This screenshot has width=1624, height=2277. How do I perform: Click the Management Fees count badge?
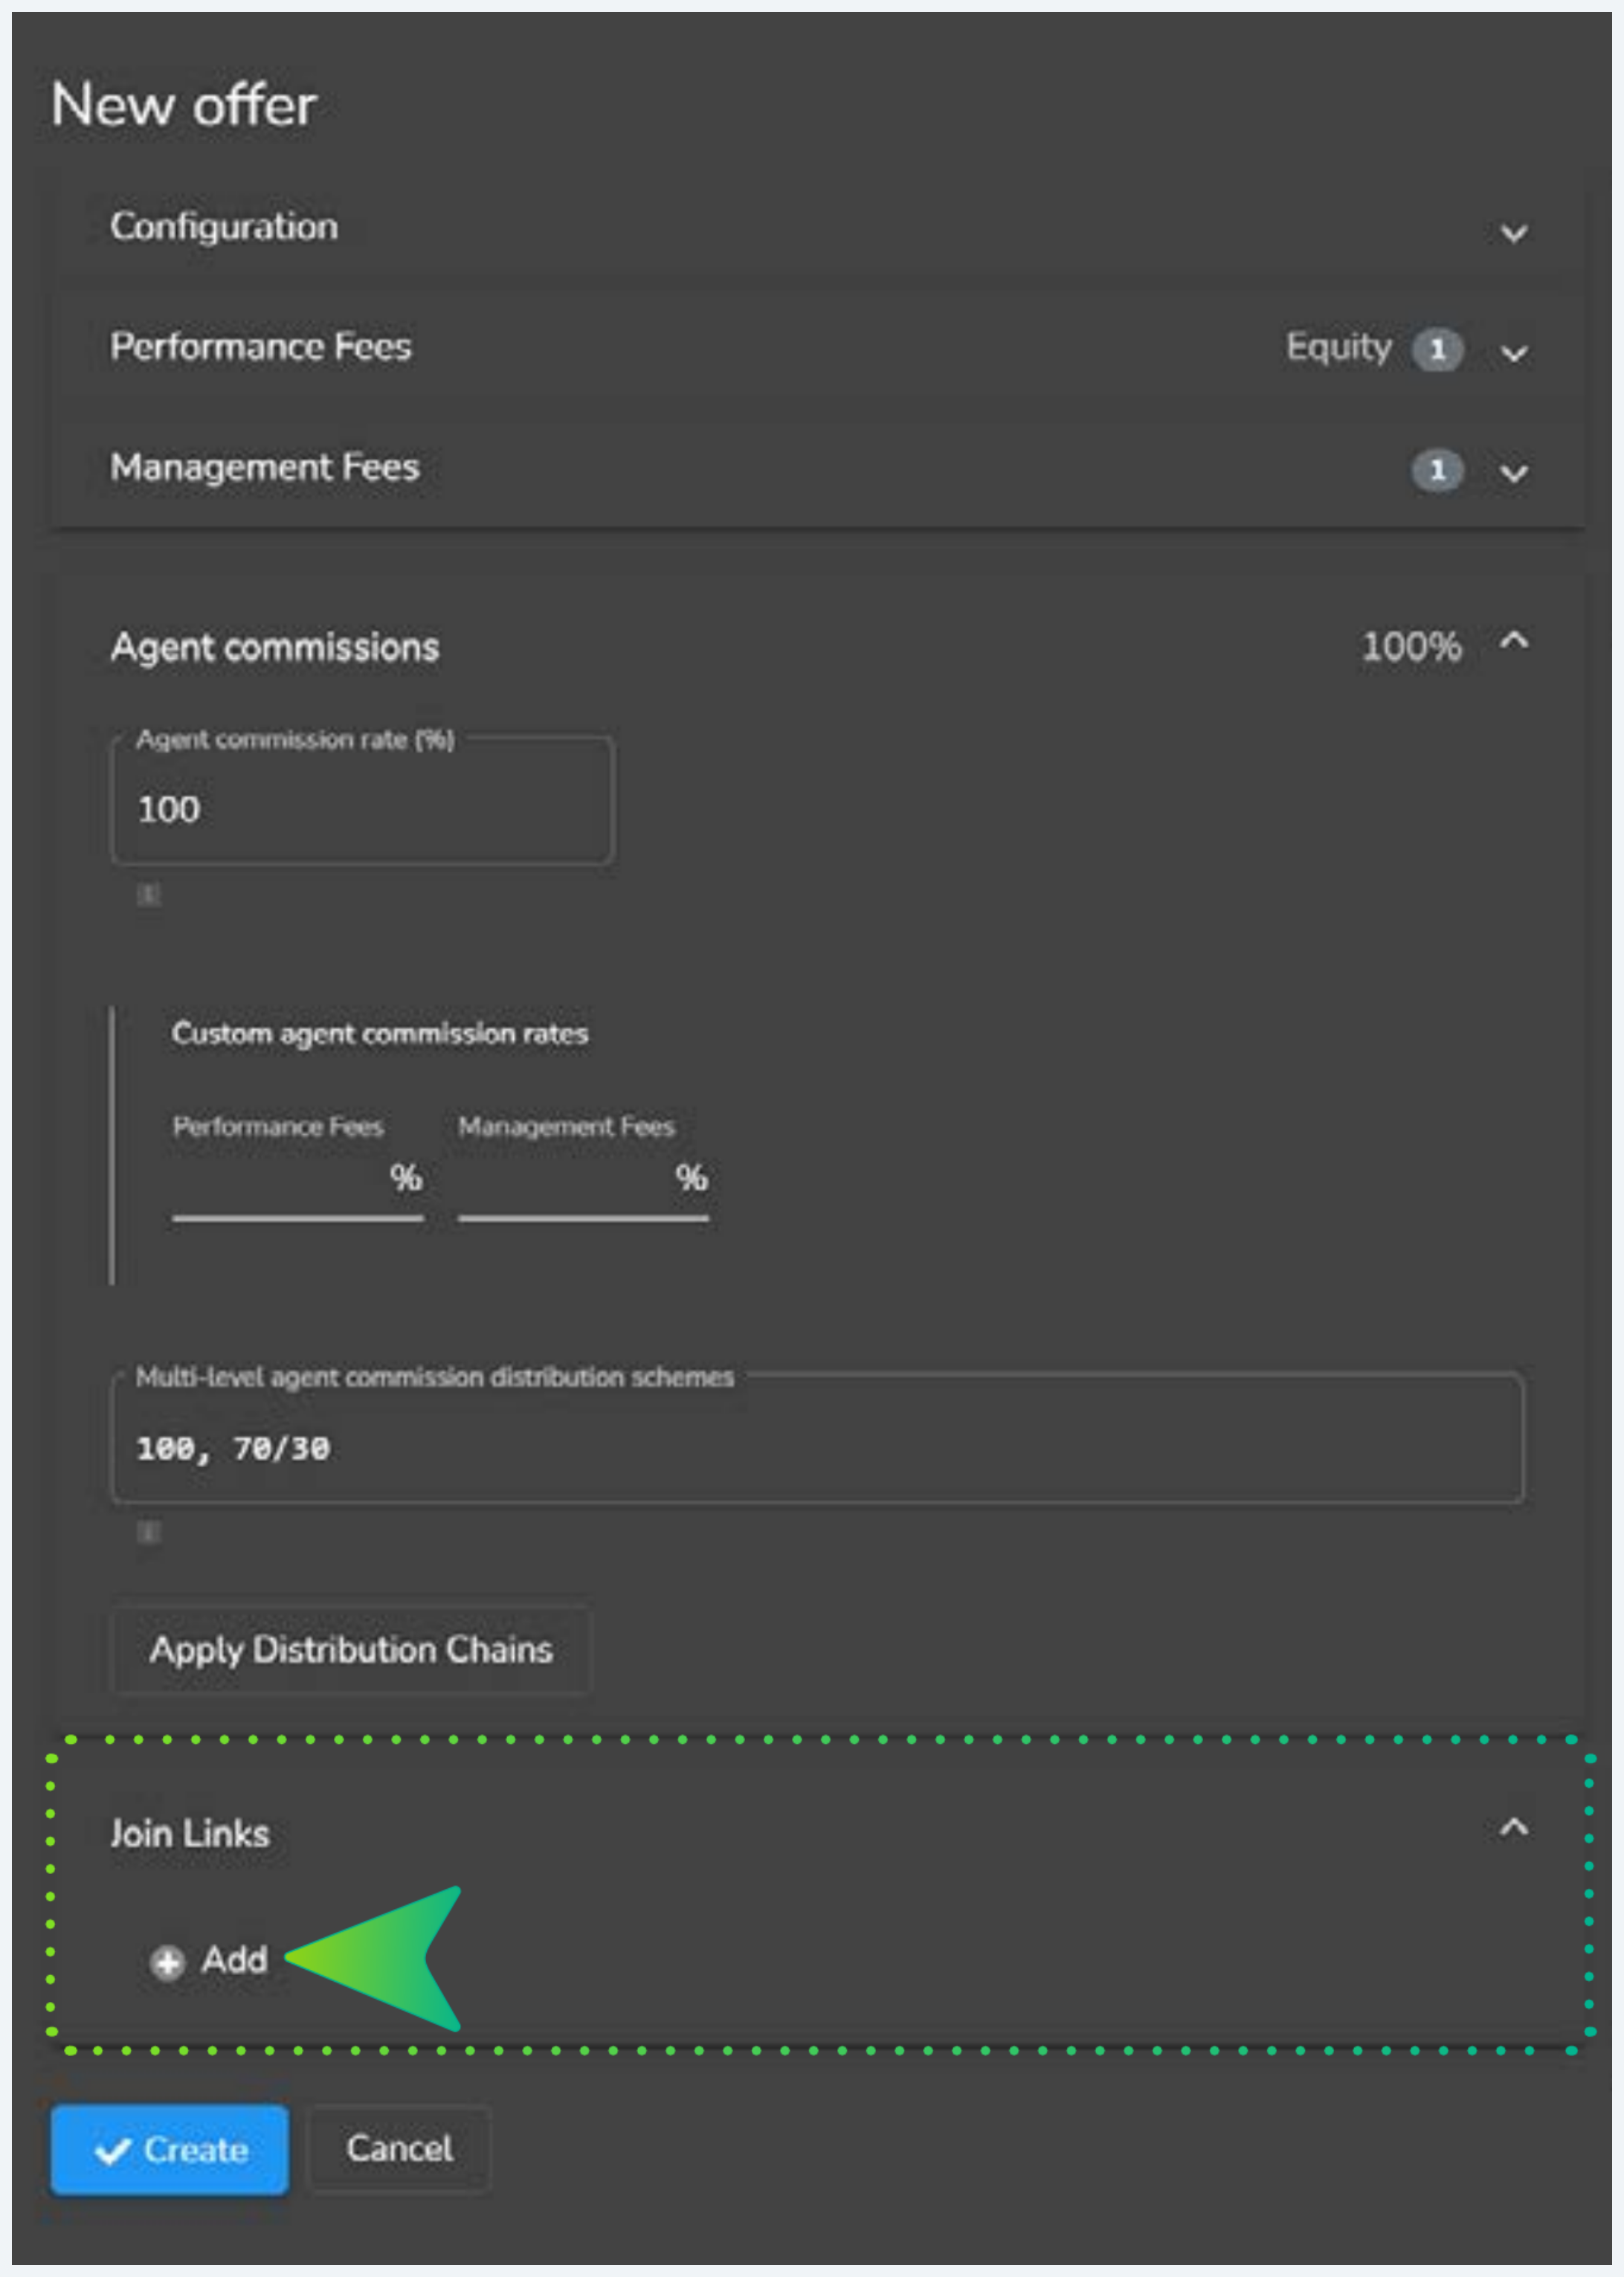click(1437, 470)
